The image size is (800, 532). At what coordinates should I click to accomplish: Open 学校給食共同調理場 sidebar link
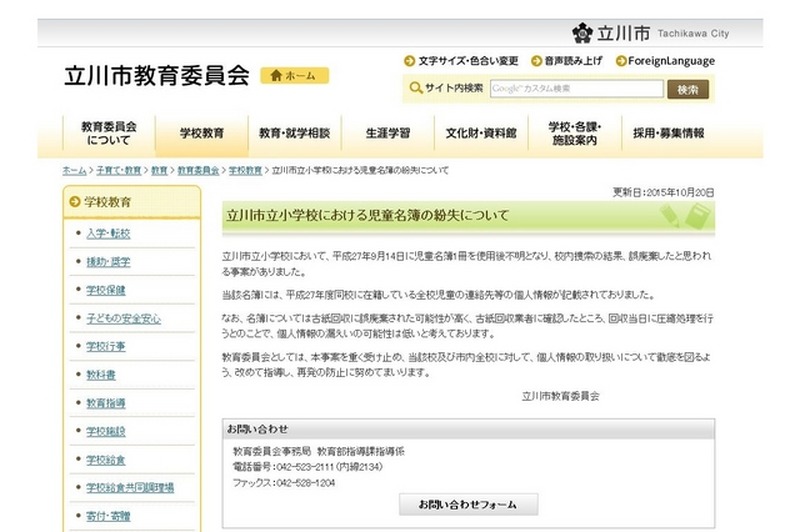(x=129, y=488)
